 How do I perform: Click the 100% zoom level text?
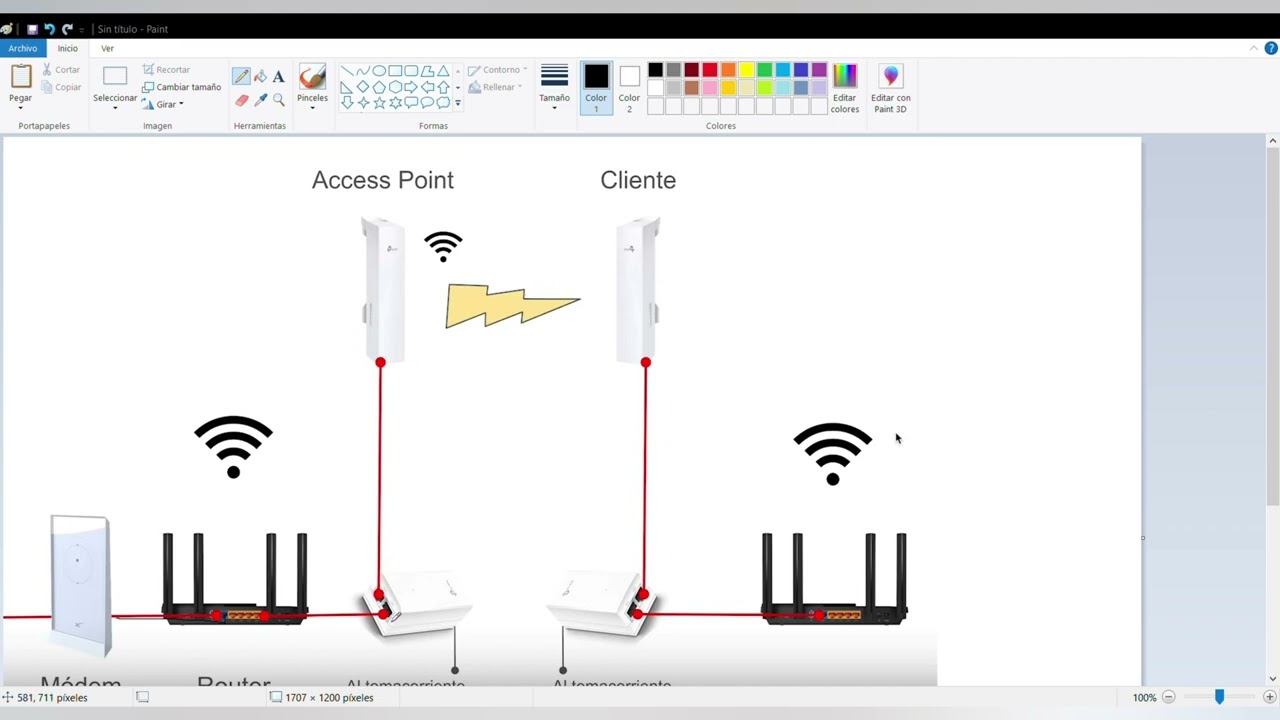(x=1144, y=697)
